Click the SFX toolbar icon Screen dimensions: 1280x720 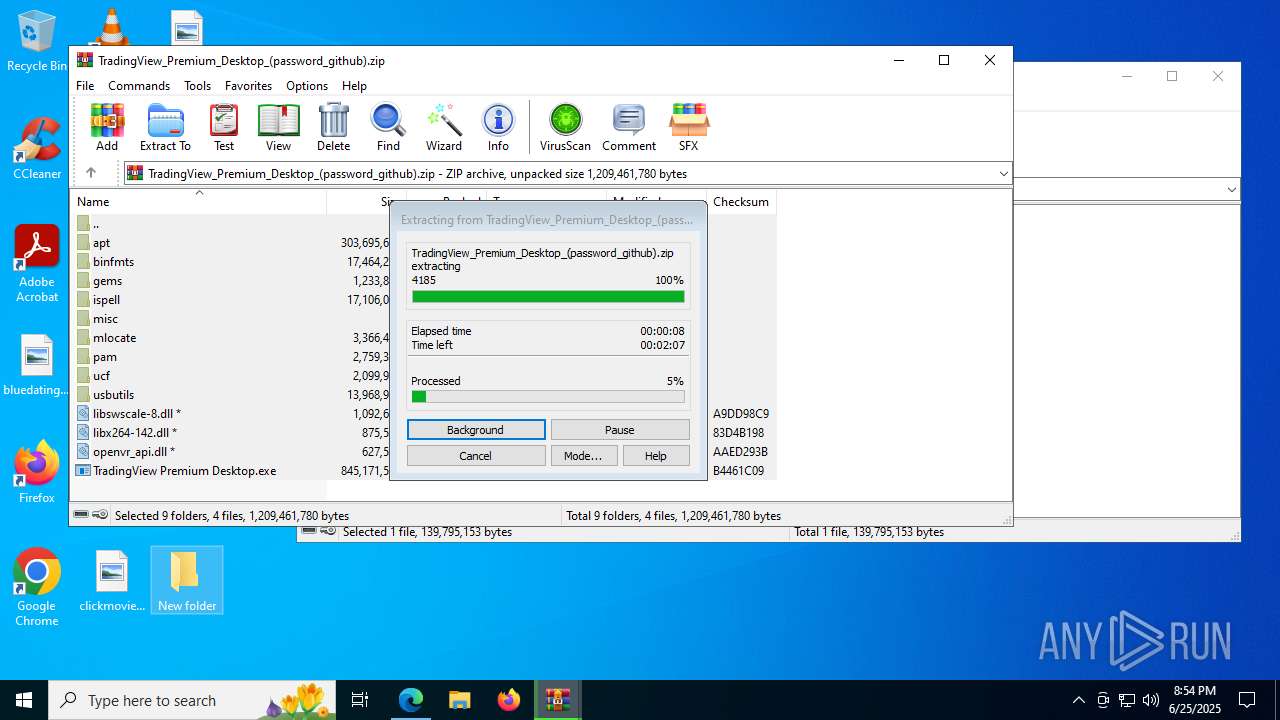coord(688,127)
